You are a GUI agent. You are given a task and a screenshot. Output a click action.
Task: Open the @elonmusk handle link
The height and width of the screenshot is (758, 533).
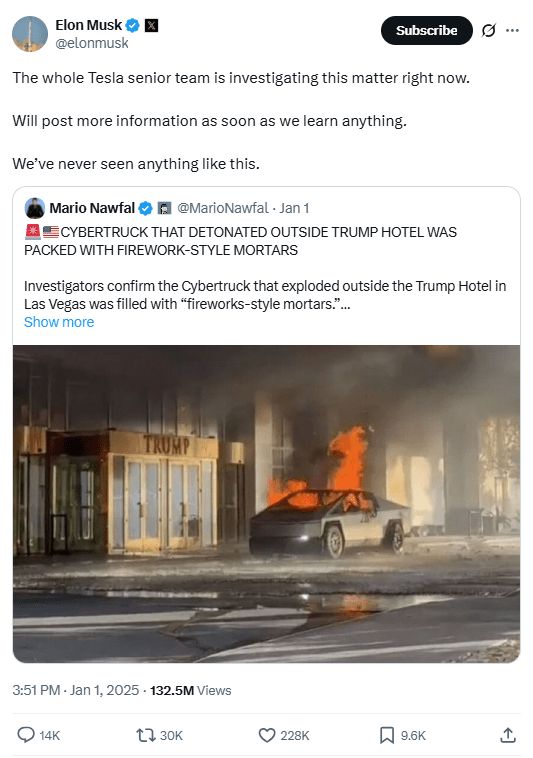[92, 44]
